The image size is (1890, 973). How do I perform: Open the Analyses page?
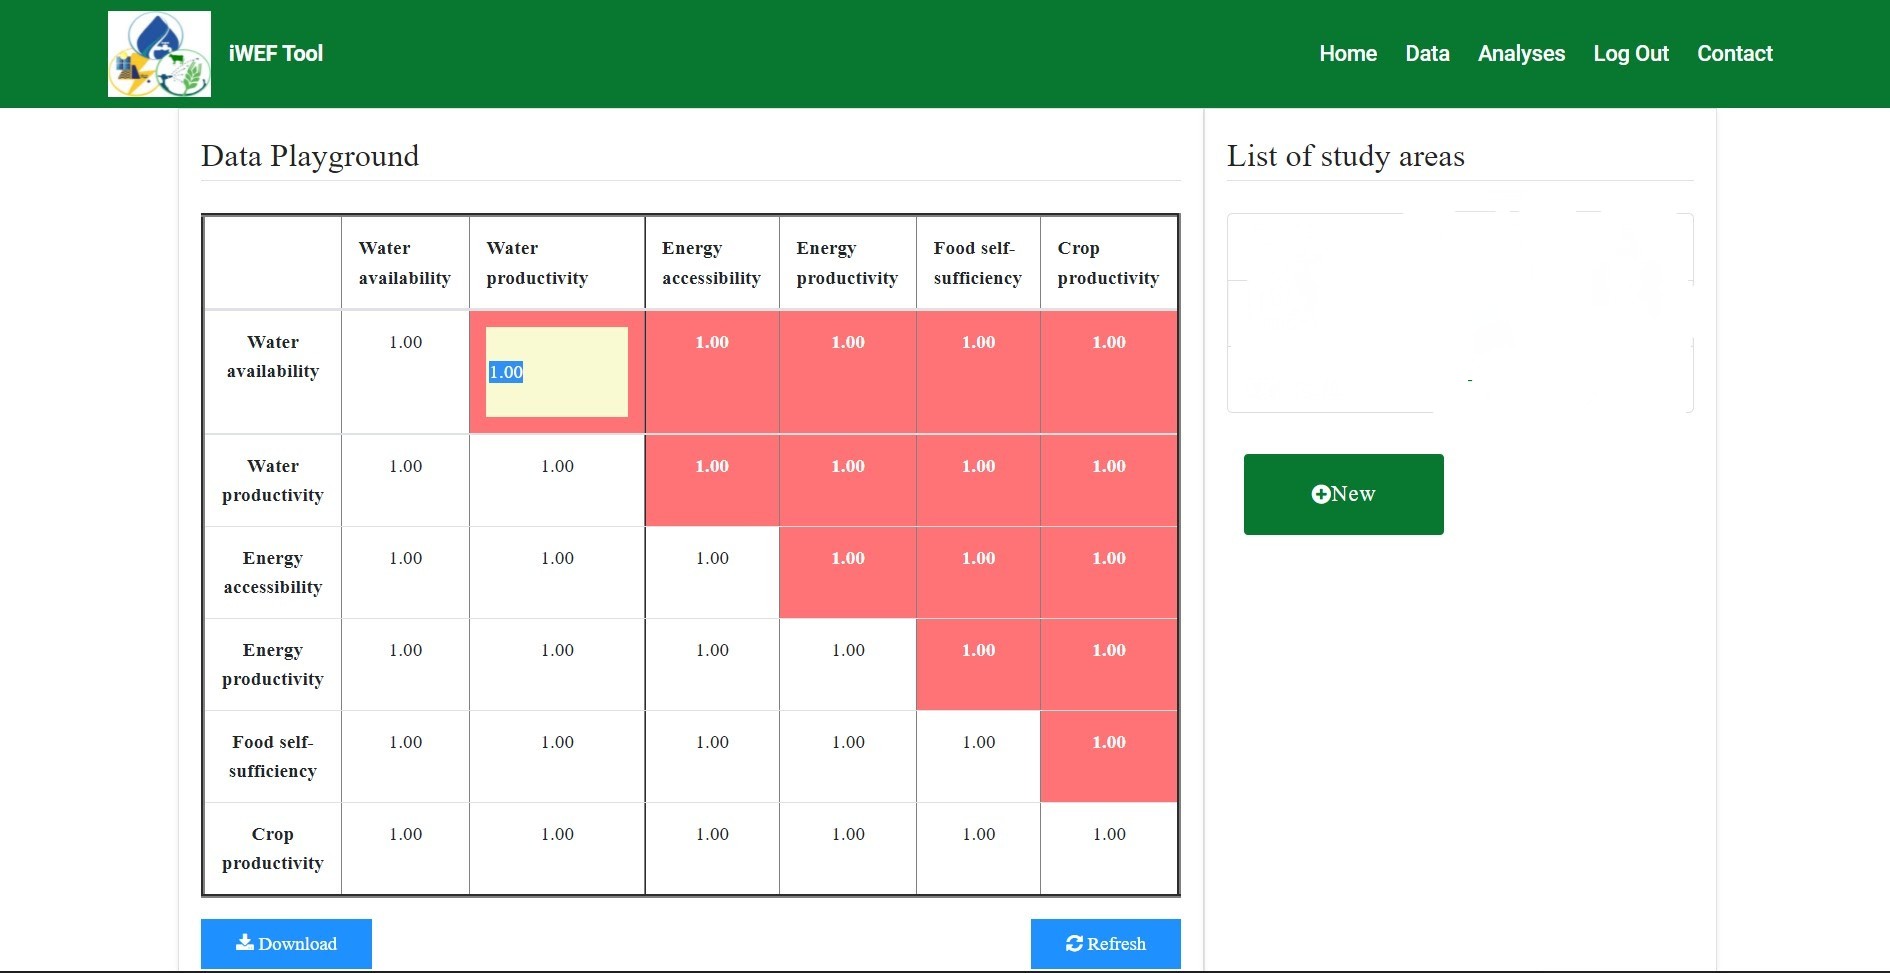1520,53
